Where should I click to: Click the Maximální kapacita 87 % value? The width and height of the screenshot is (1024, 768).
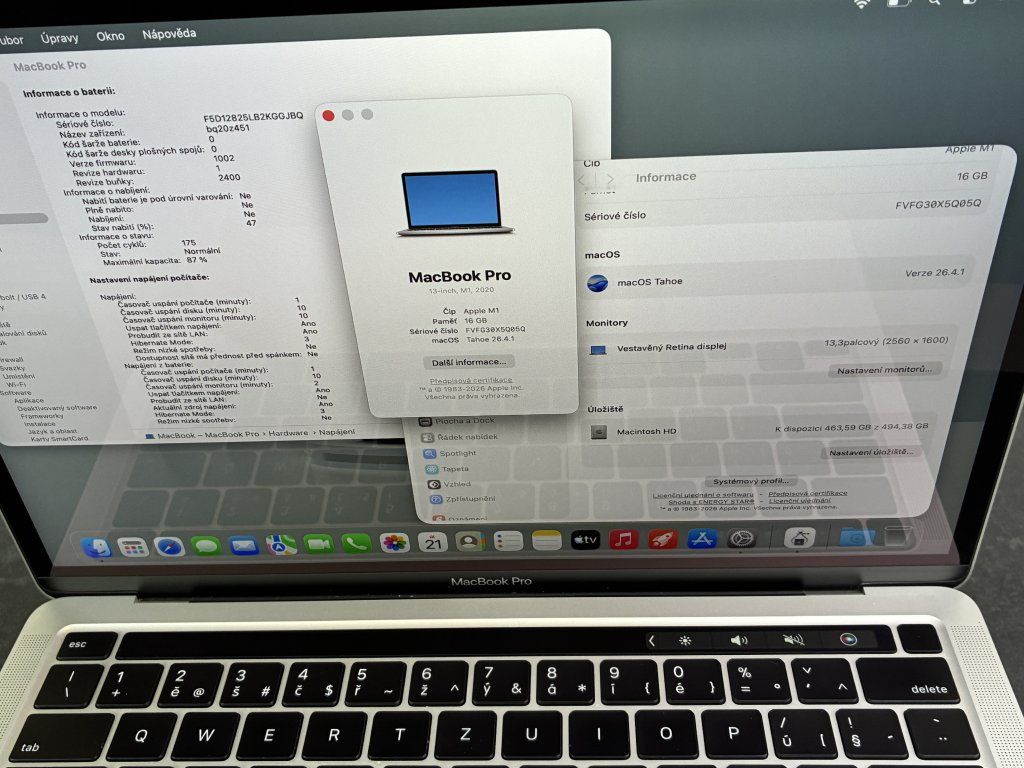[197, 260]
